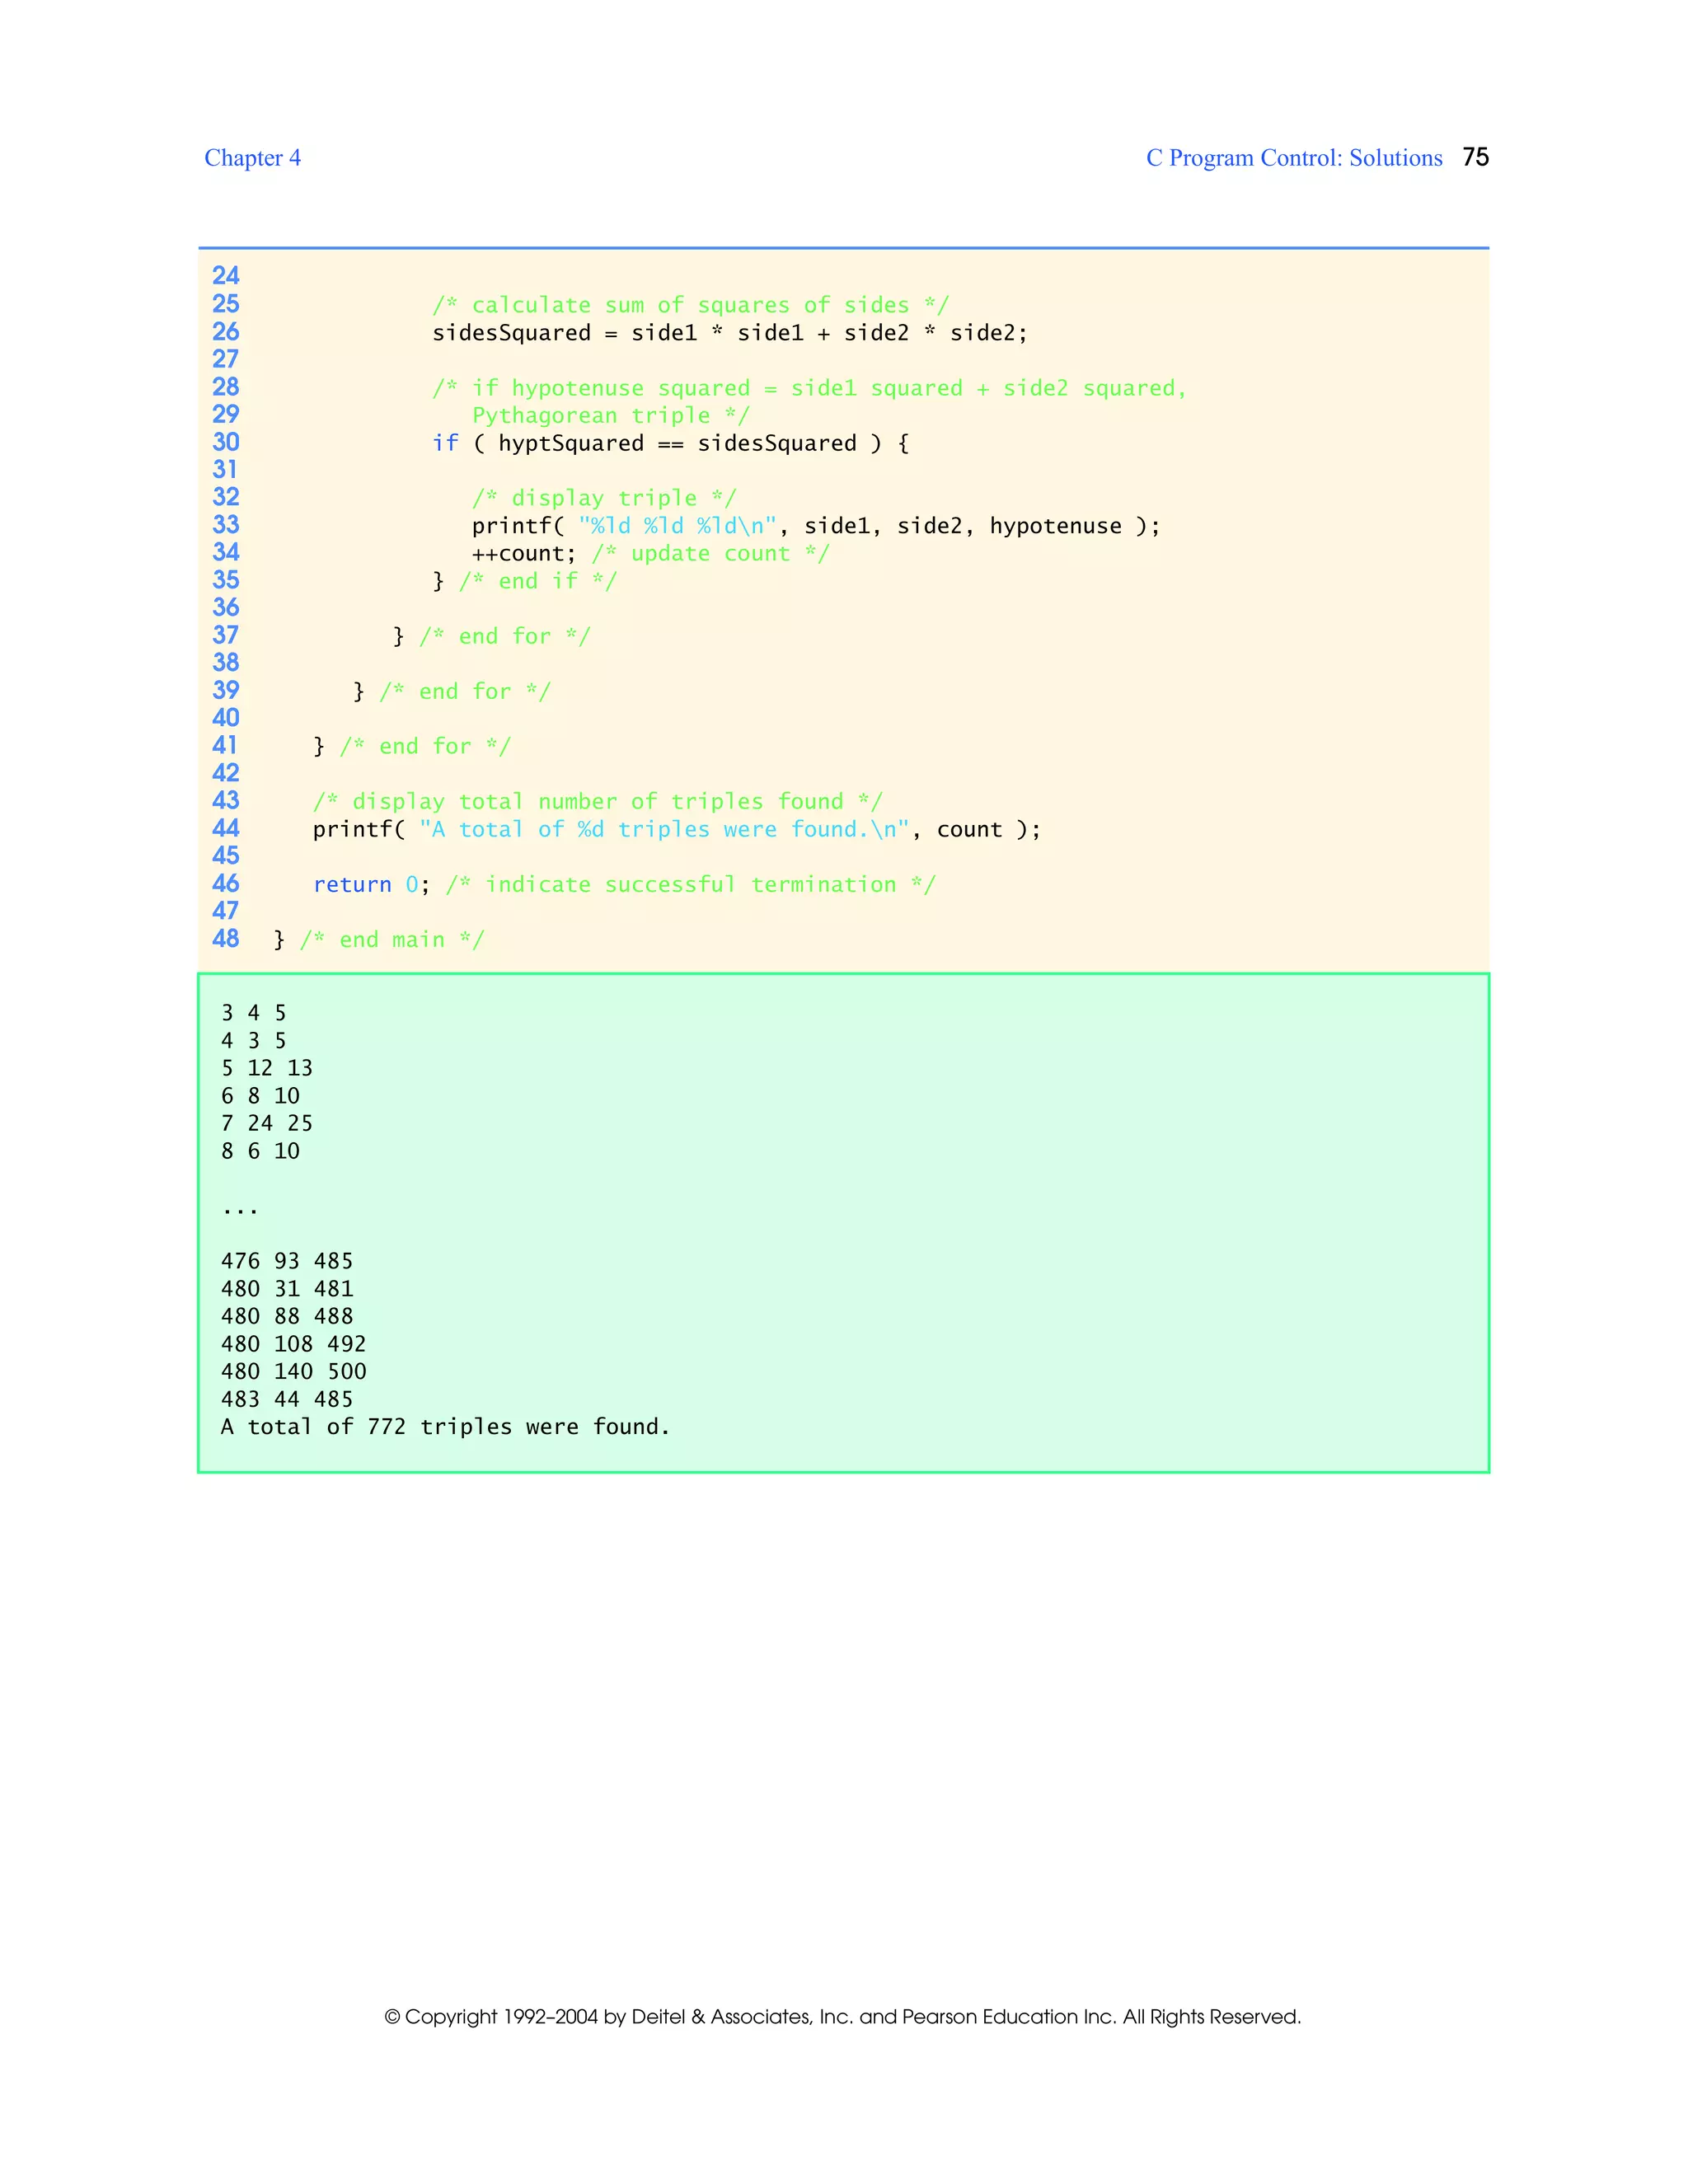
Task: Click the 'Pythagorean triple' comment line
Action: point(610,415)
